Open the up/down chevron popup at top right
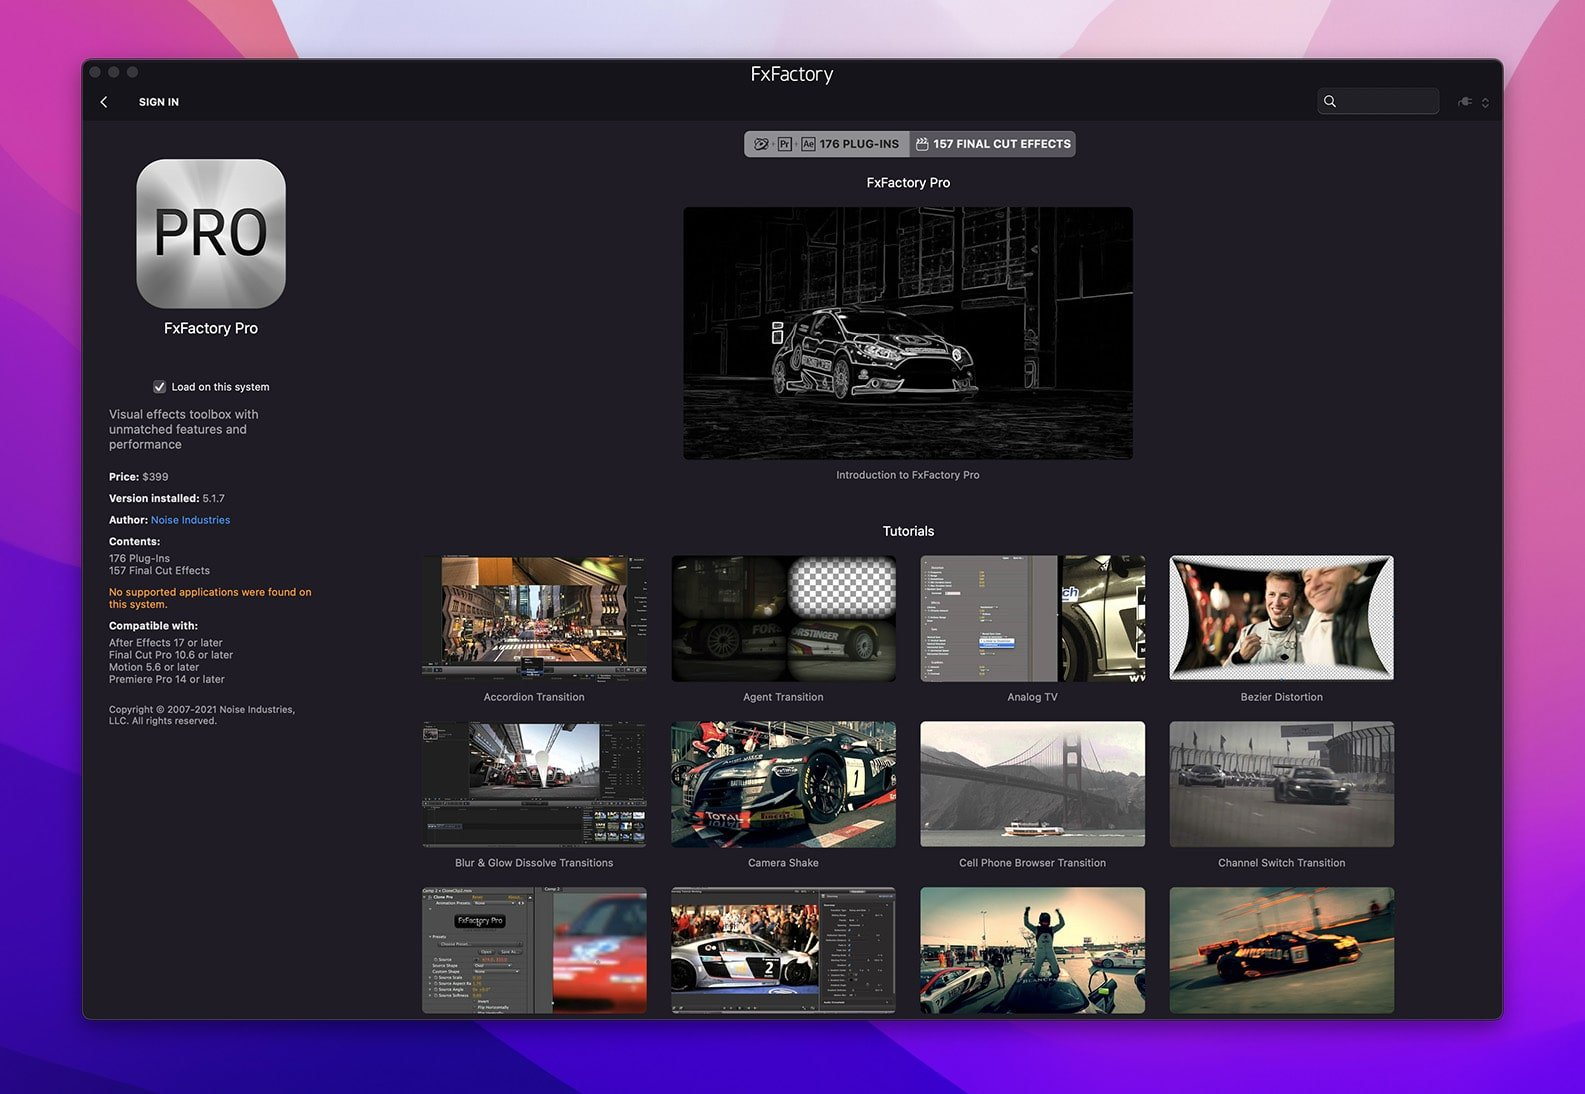 (x=1485, y=102)
